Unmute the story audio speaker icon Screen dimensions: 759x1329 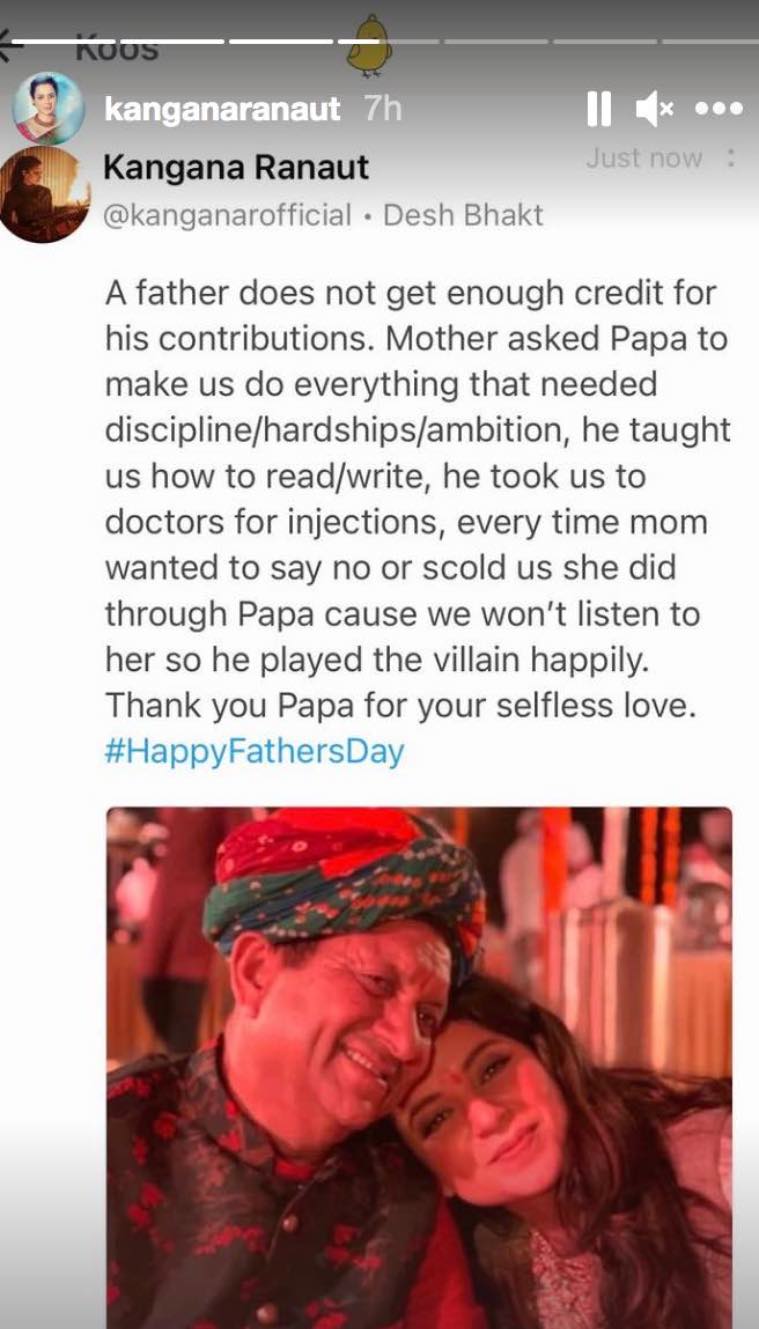[655, 108]
